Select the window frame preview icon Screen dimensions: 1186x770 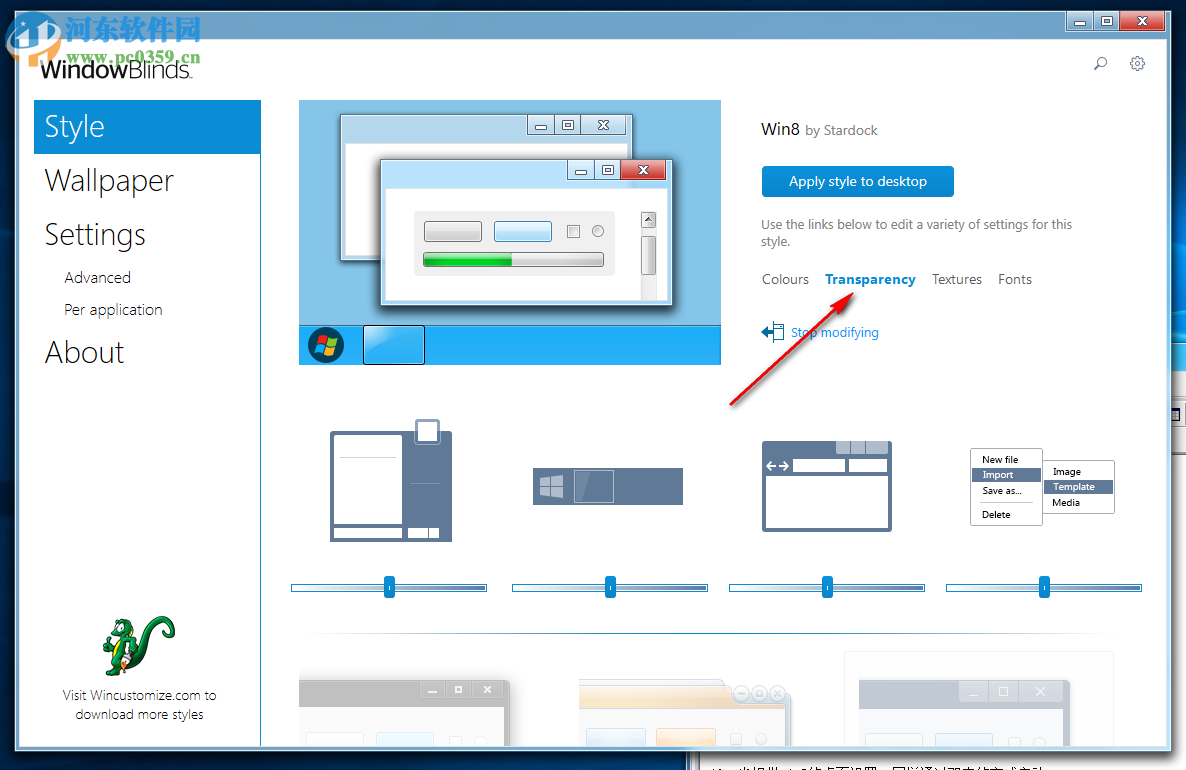pos(827,486)
